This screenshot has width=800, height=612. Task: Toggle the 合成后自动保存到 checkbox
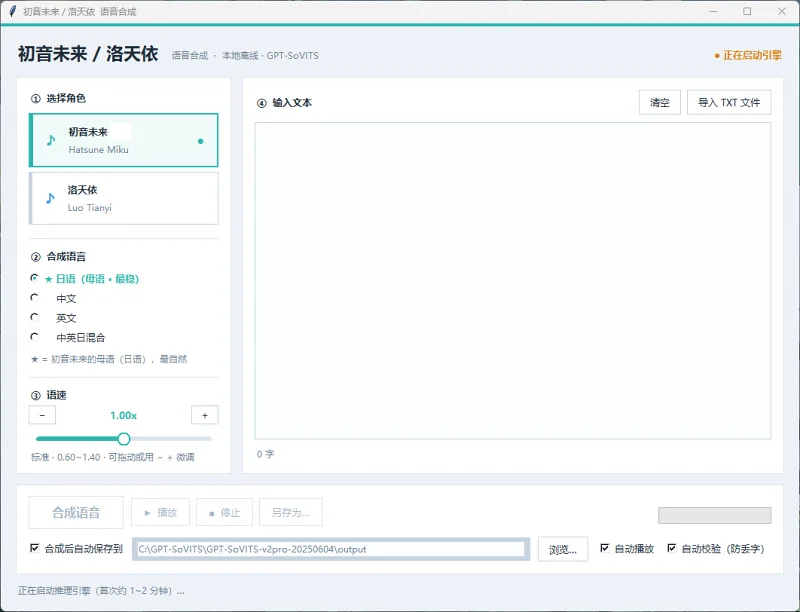pos(35,548)
